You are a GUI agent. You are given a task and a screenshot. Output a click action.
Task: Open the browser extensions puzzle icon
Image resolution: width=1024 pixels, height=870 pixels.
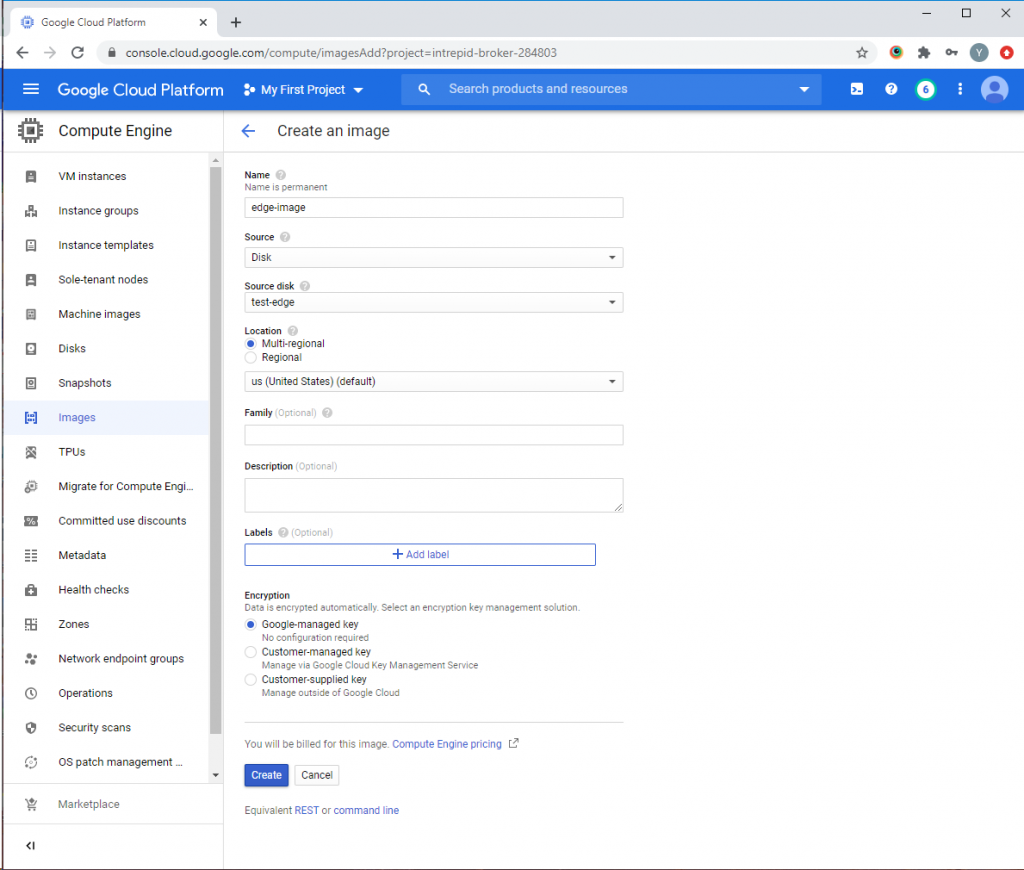(x=923, y=53)
